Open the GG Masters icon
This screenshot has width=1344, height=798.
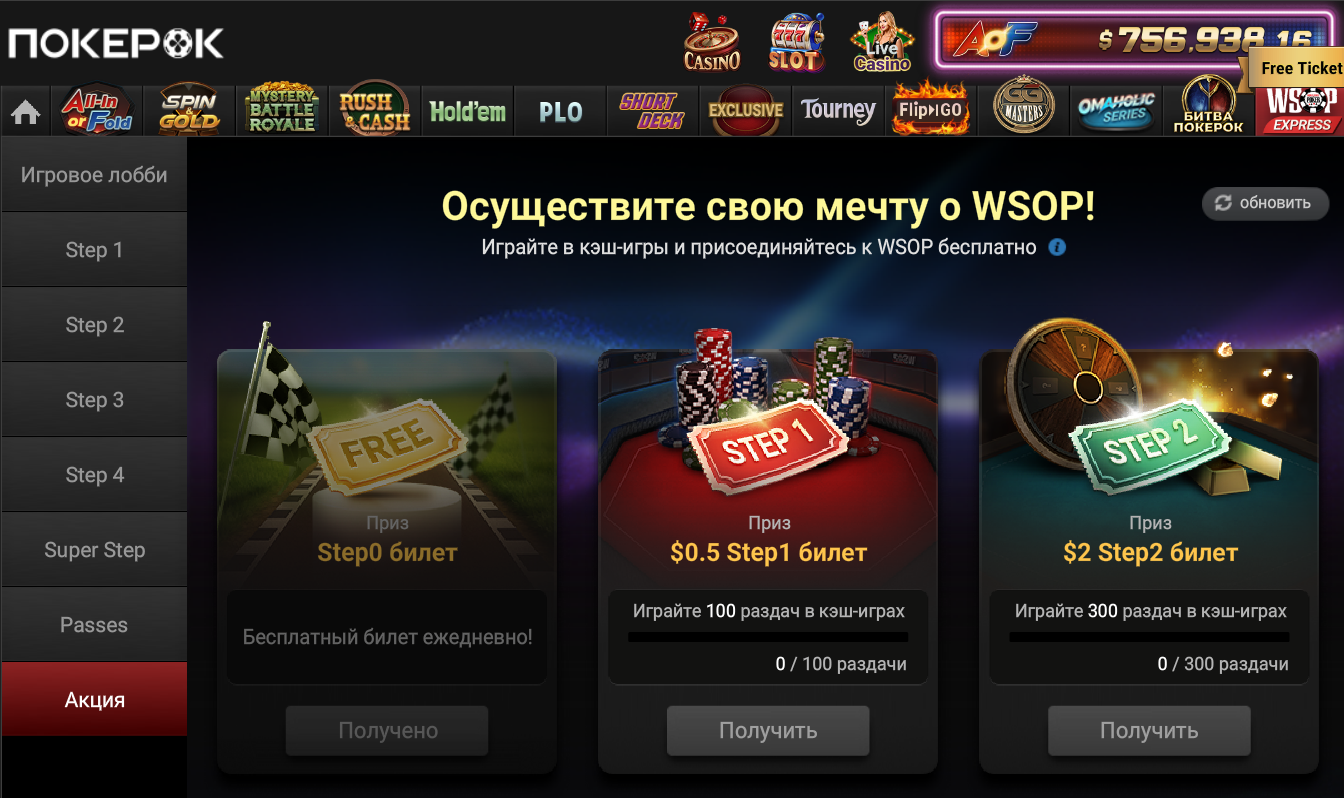click(x=1024, y=110)
